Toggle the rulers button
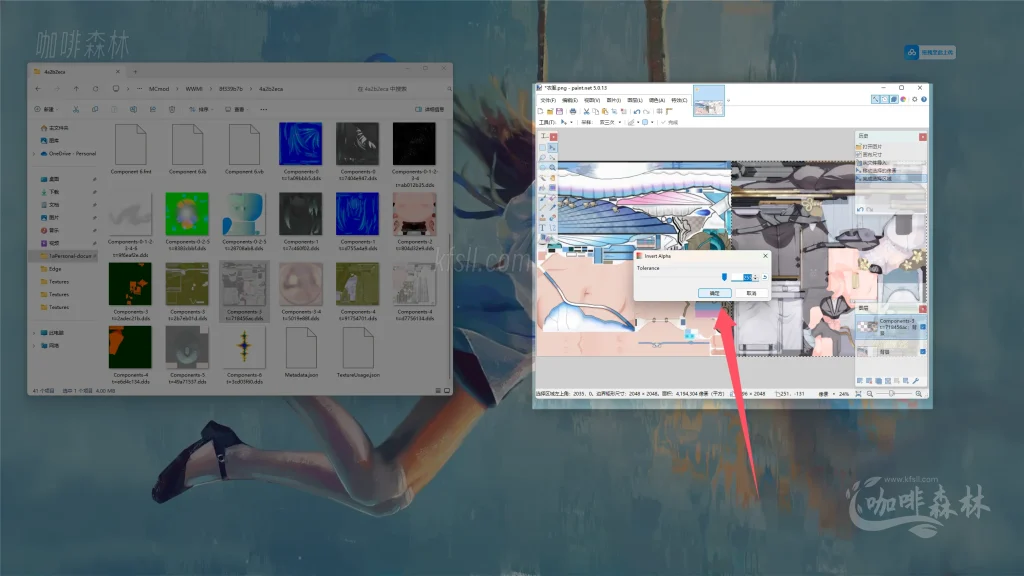Viewport: 1024px width, 576px height. point(669,112)
